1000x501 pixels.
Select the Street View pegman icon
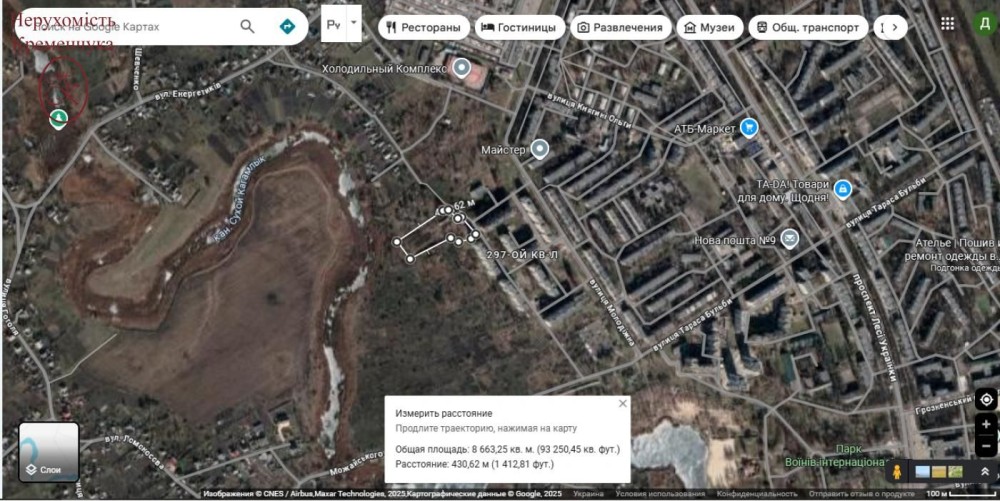(897, 472)
